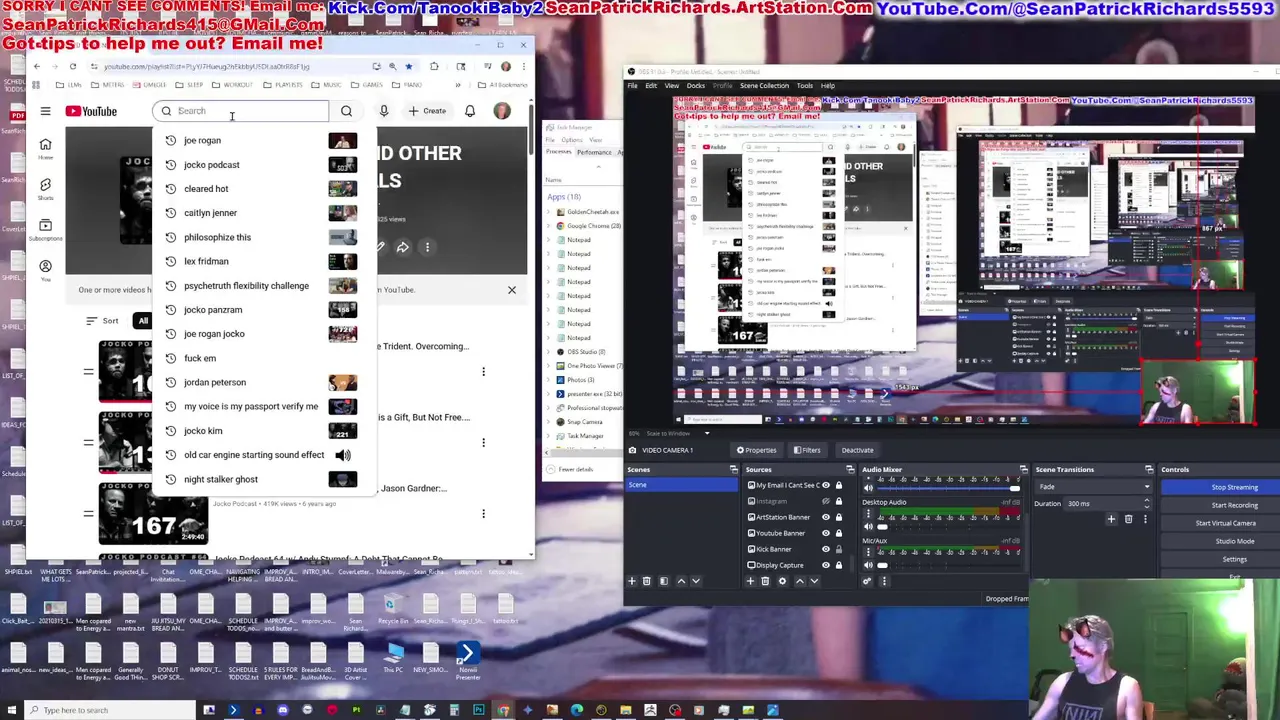Viewport: 1280px width, 720px height.
Task: Show the Instagram source via eye icon
Action: tap(826, 501)
